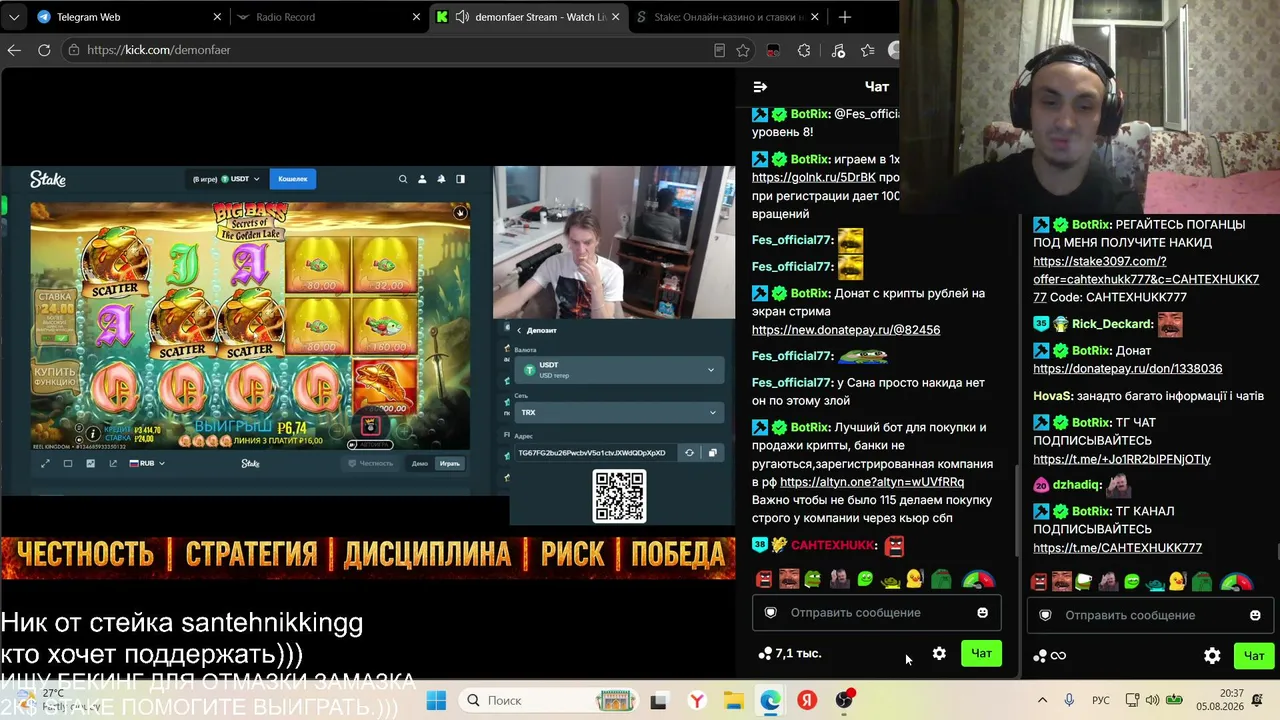Expand USDT balance dropdown in Stake header
1280x720 pixels.
click(226, 179)
